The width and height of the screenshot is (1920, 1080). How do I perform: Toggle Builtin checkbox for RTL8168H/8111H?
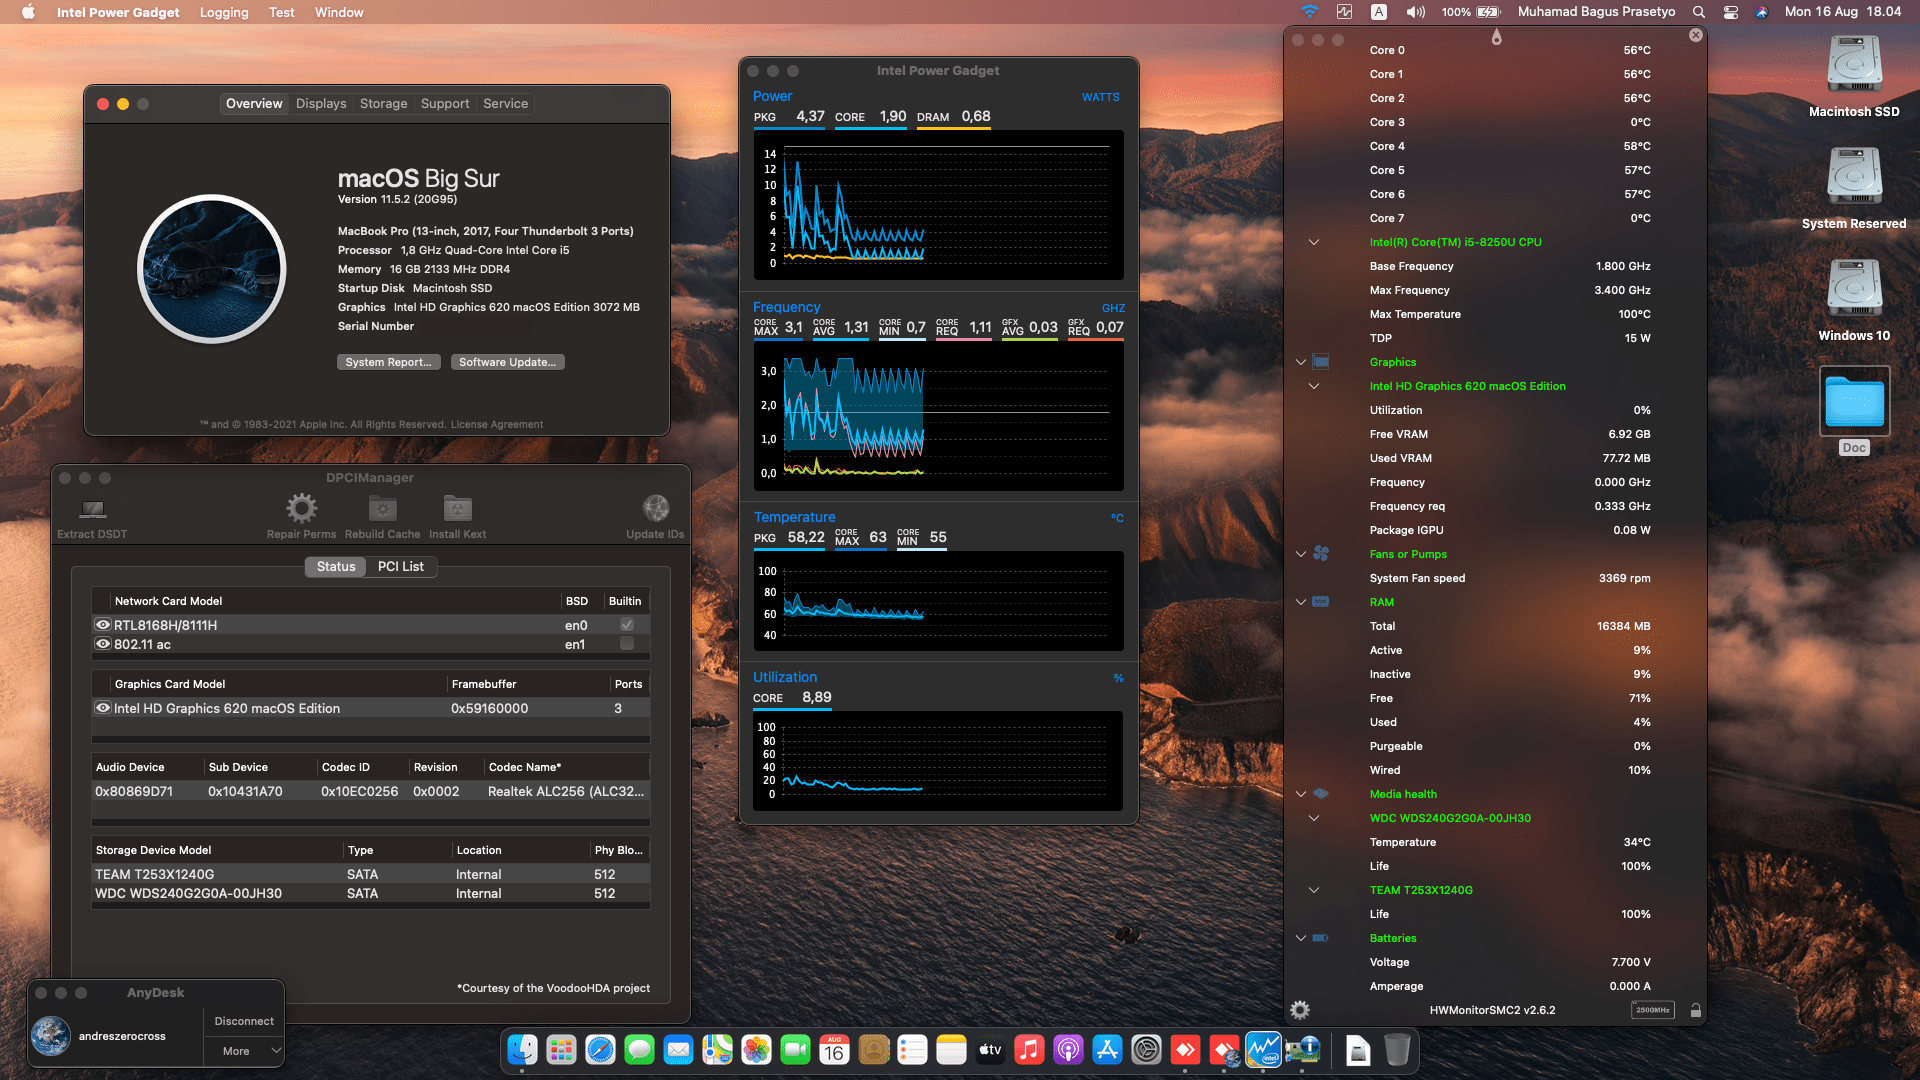627,625
